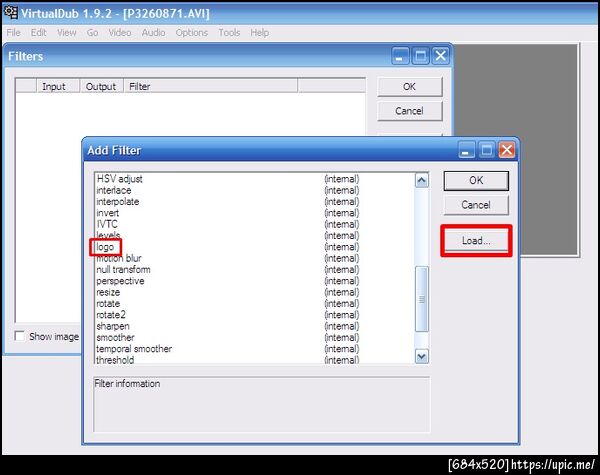
Task: Open the Video menu
Action: pyautogui.click(x=120, y=33)
